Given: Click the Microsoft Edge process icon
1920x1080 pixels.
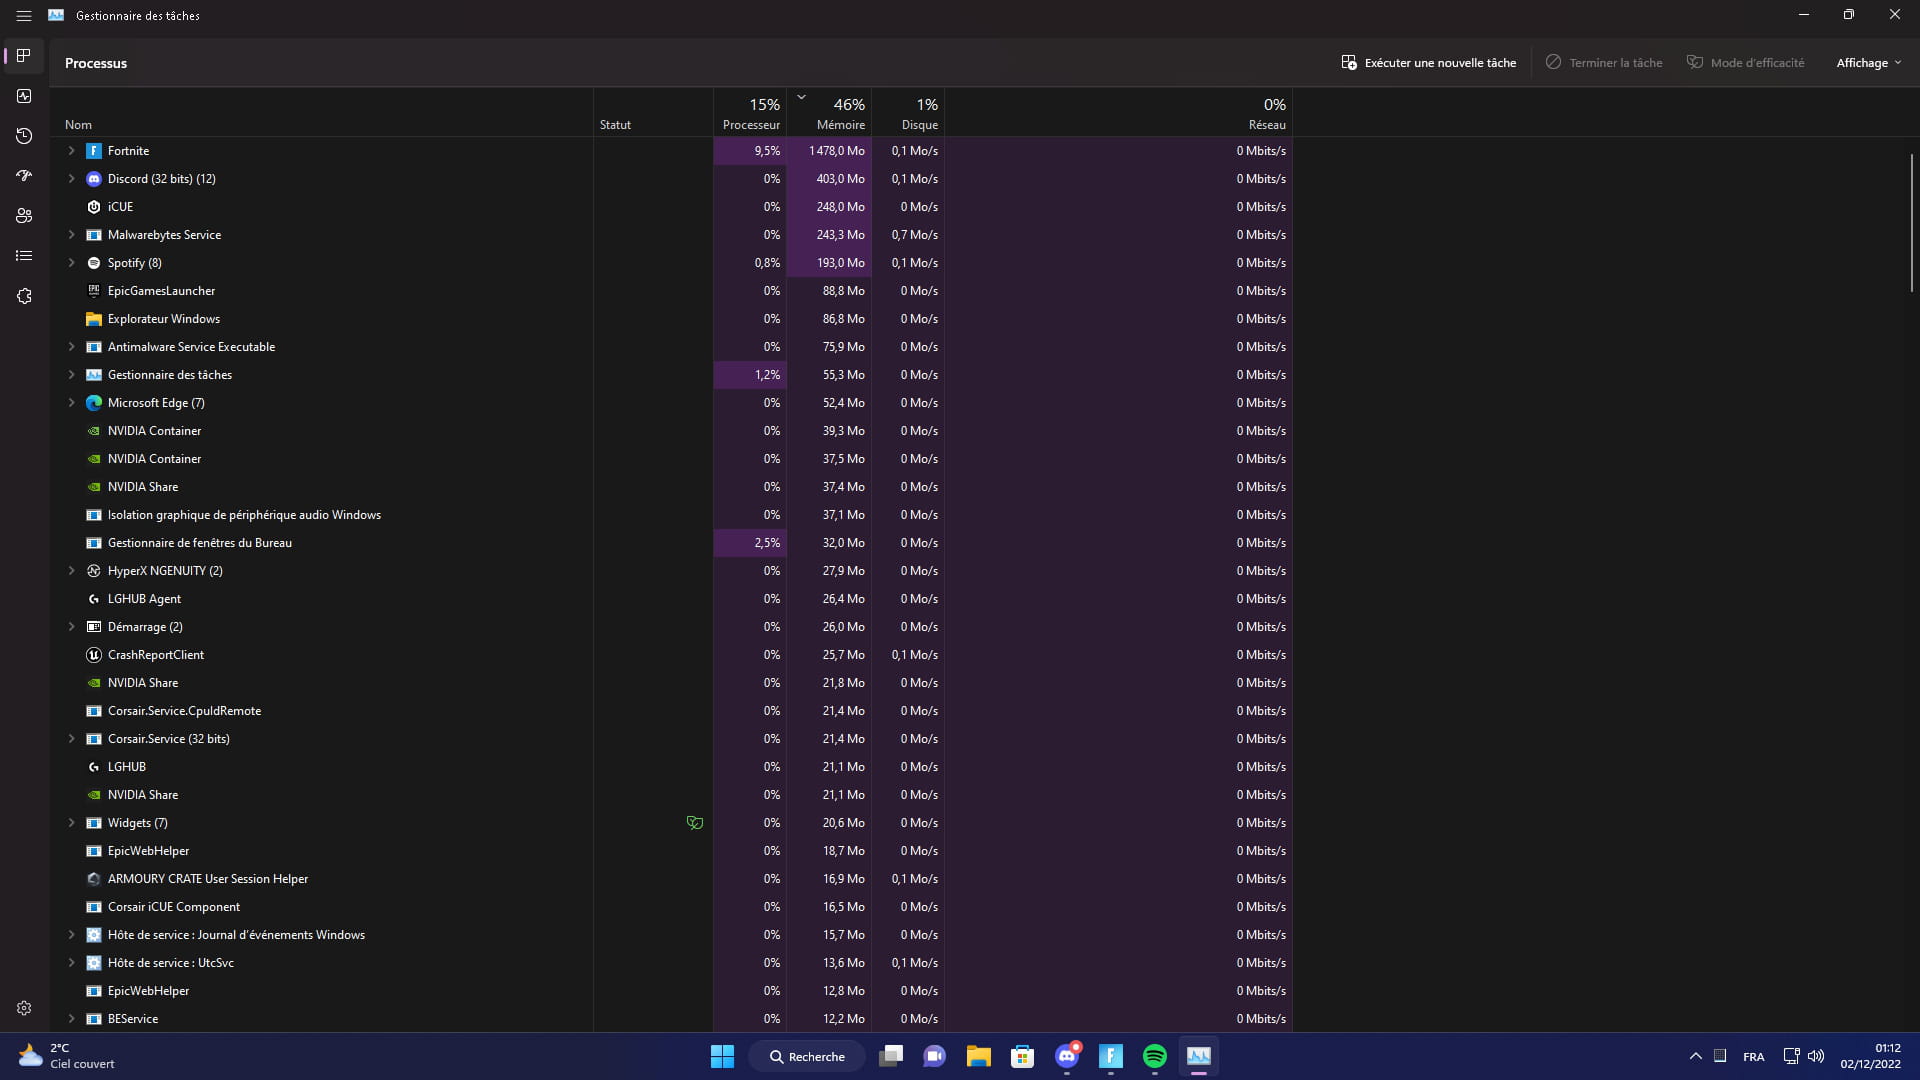Looking at the screenshot, I should [94, 403].
